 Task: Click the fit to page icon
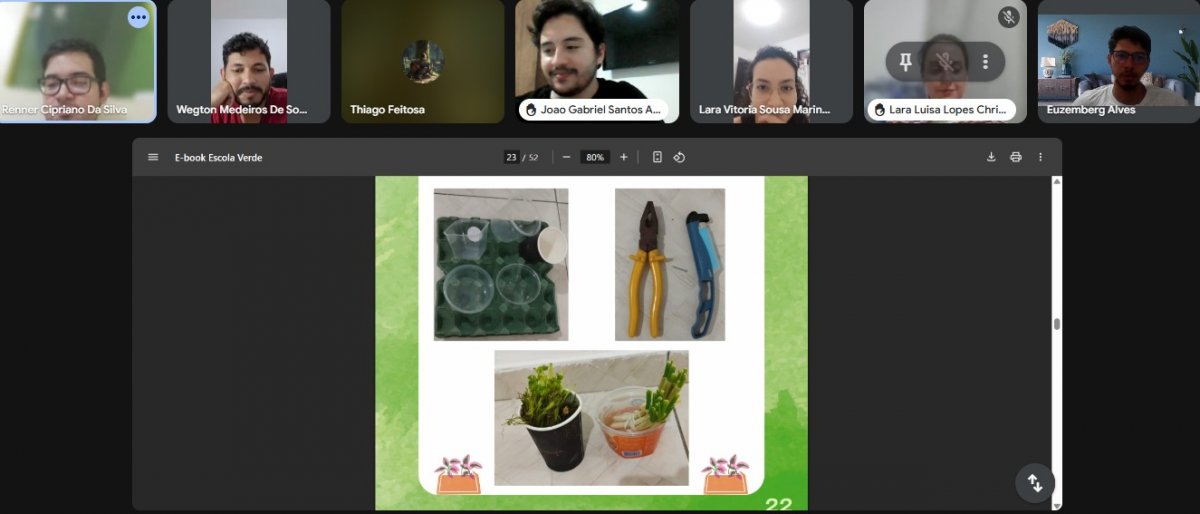[657, 157]
